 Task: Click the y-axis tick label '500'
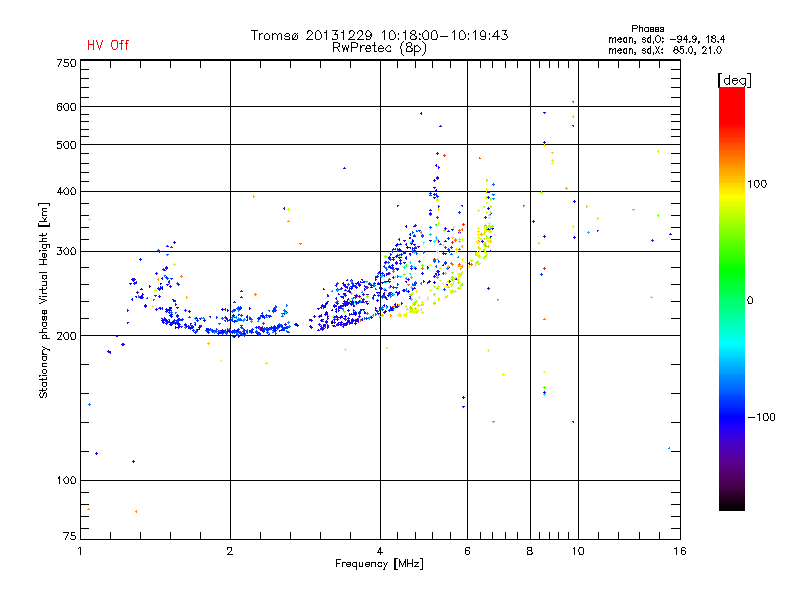(x=66, y=145)
